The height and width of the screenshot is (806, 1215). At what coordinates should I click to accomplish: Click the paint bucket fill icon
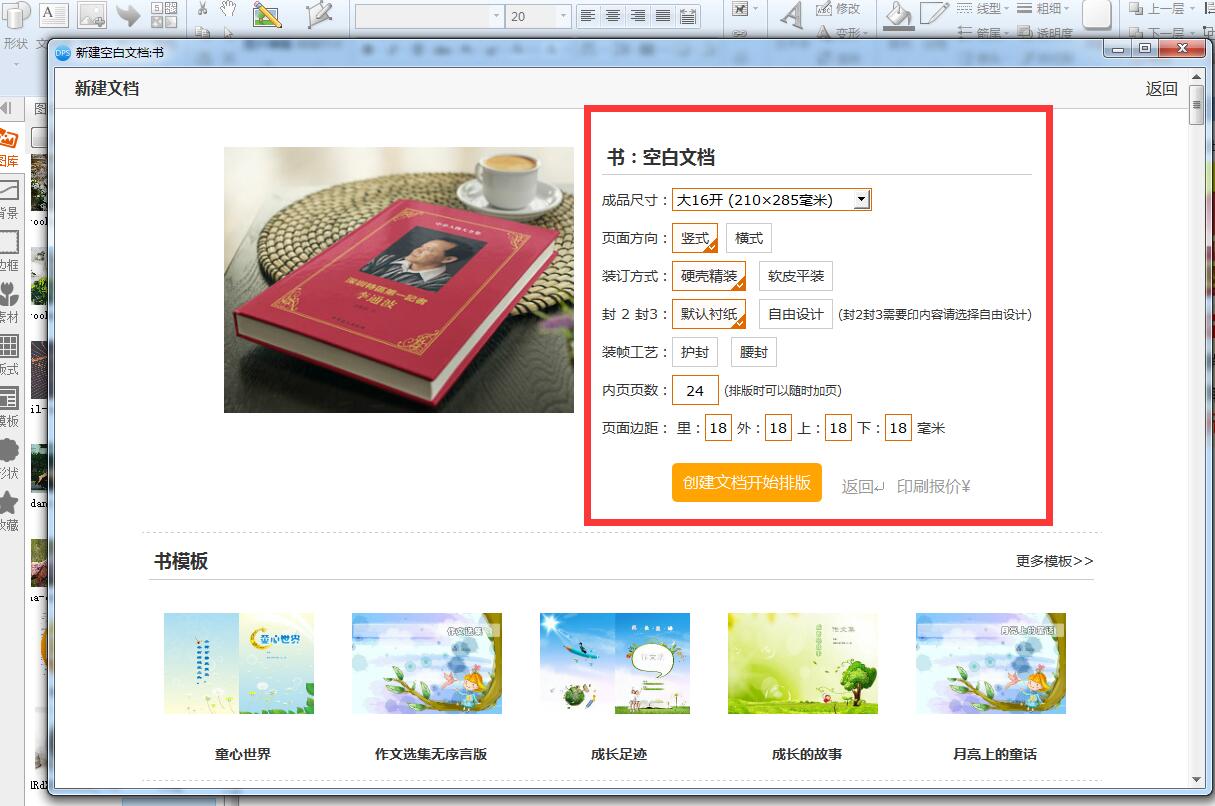[898, 13]
